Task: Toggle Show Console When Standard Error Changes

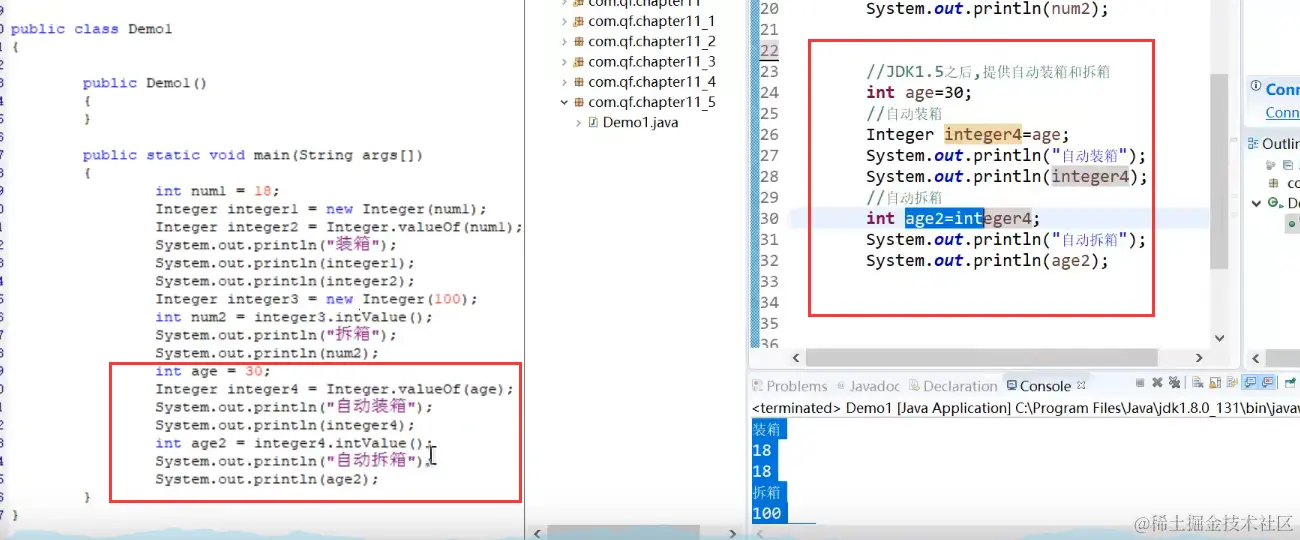Action: point(1267,382)
